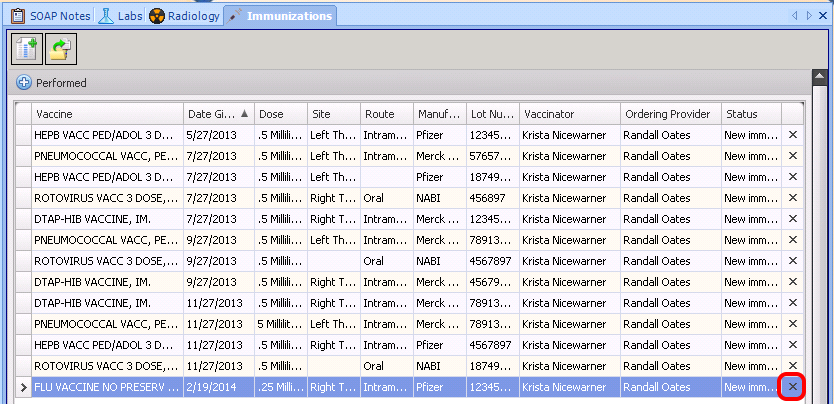Delete the 11/27/2013 DTAP-HIB vaccine row
Viewport: 834px width, 404px height.
(793, 303)
